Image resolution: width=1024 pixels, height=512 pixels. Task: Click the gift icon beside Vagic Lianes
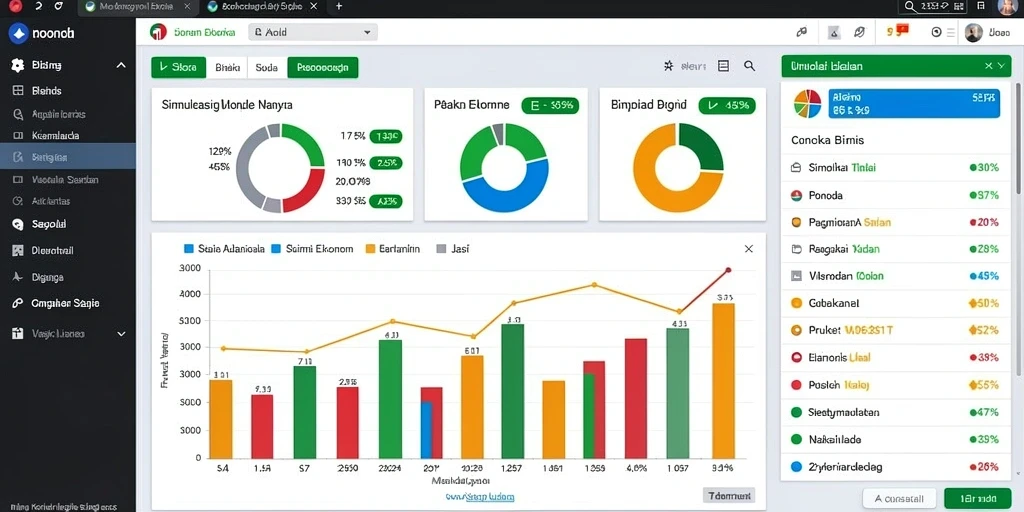(x=18, y=334)
